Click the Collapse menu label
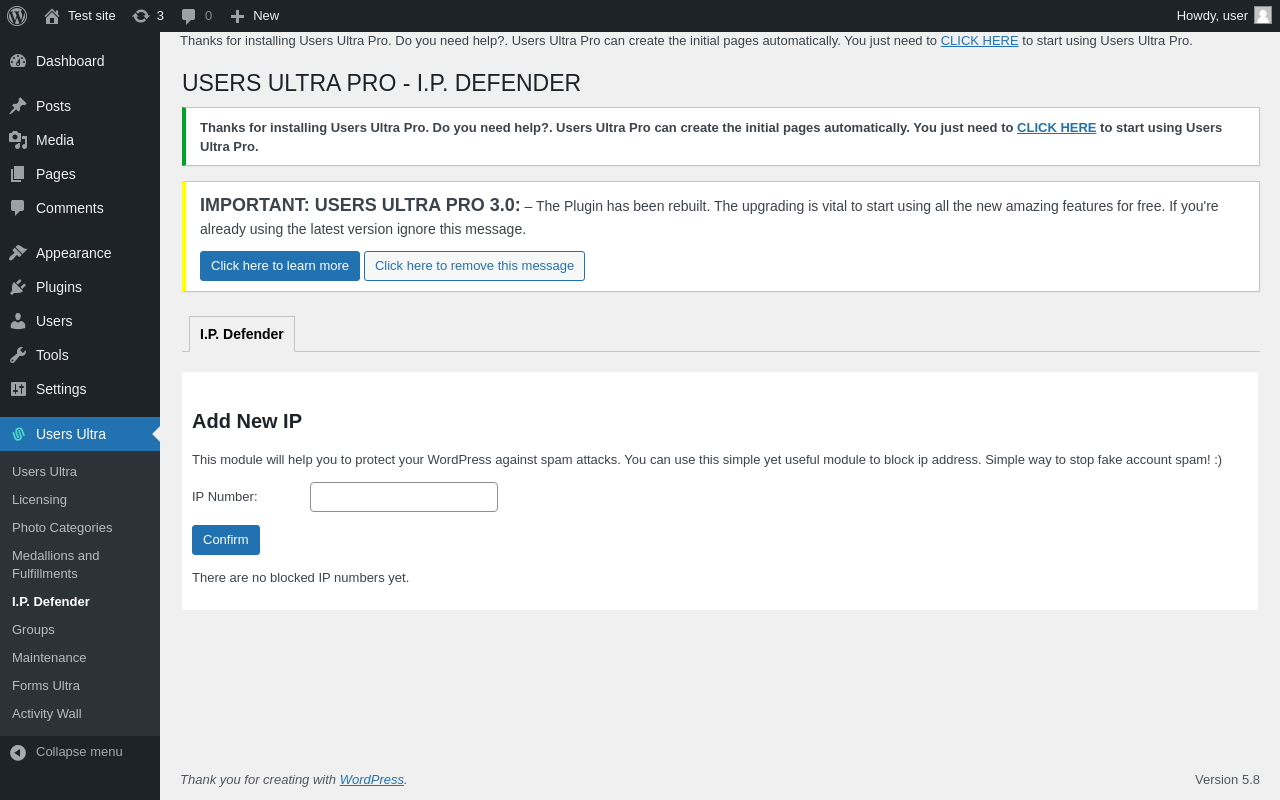1280x800 pixels. tap(79, 752)
